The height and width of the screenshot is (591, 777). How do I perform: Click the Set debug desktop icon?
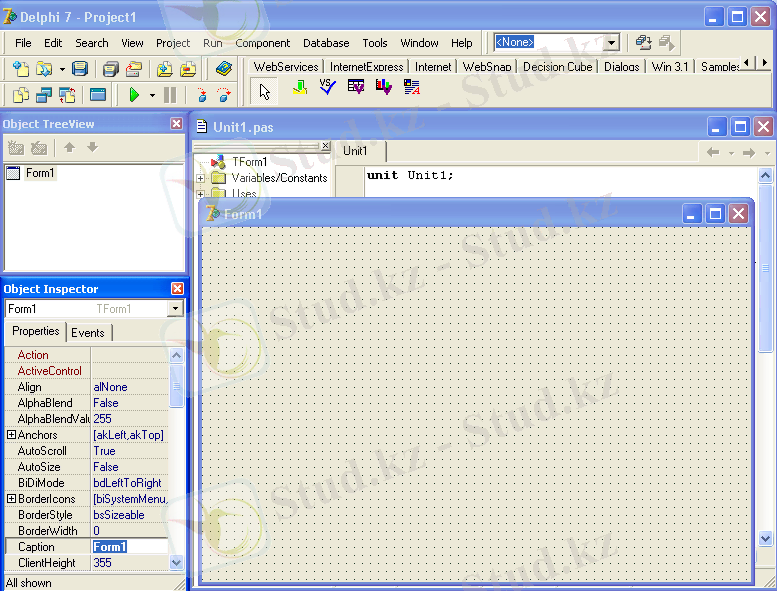(x=666, y=43)
